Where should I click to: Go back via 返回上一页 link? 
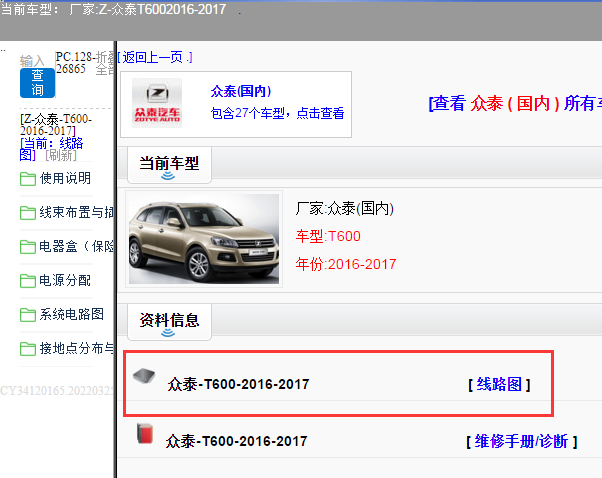coord(155,58)
